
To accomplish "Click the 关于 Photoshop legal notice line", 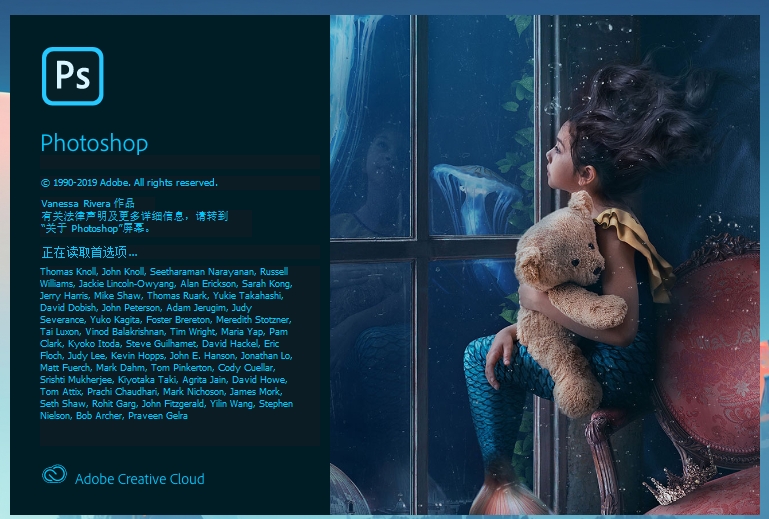I will click(x=96, y=228).
